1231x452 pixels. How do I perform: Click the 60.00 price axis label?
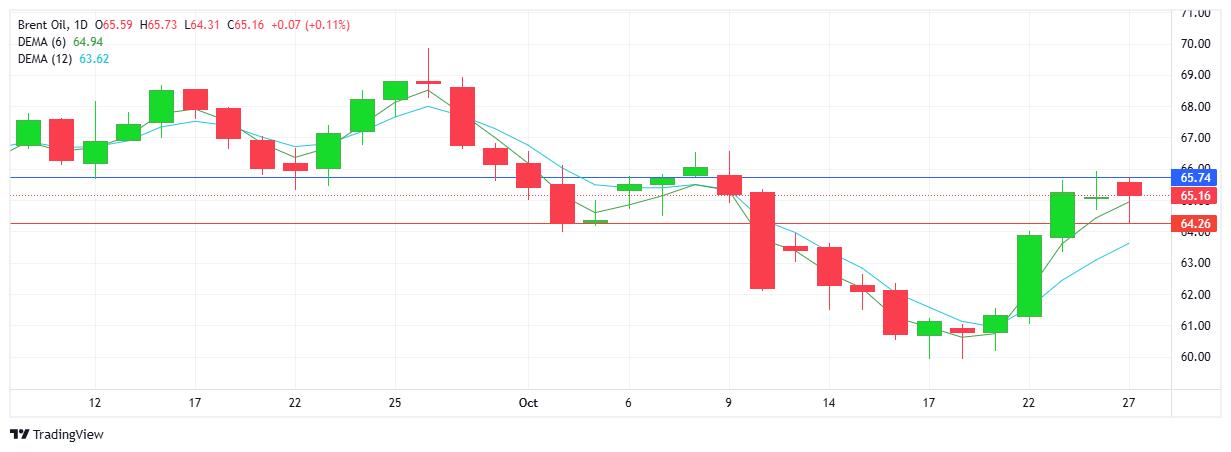click(1196, 357)
